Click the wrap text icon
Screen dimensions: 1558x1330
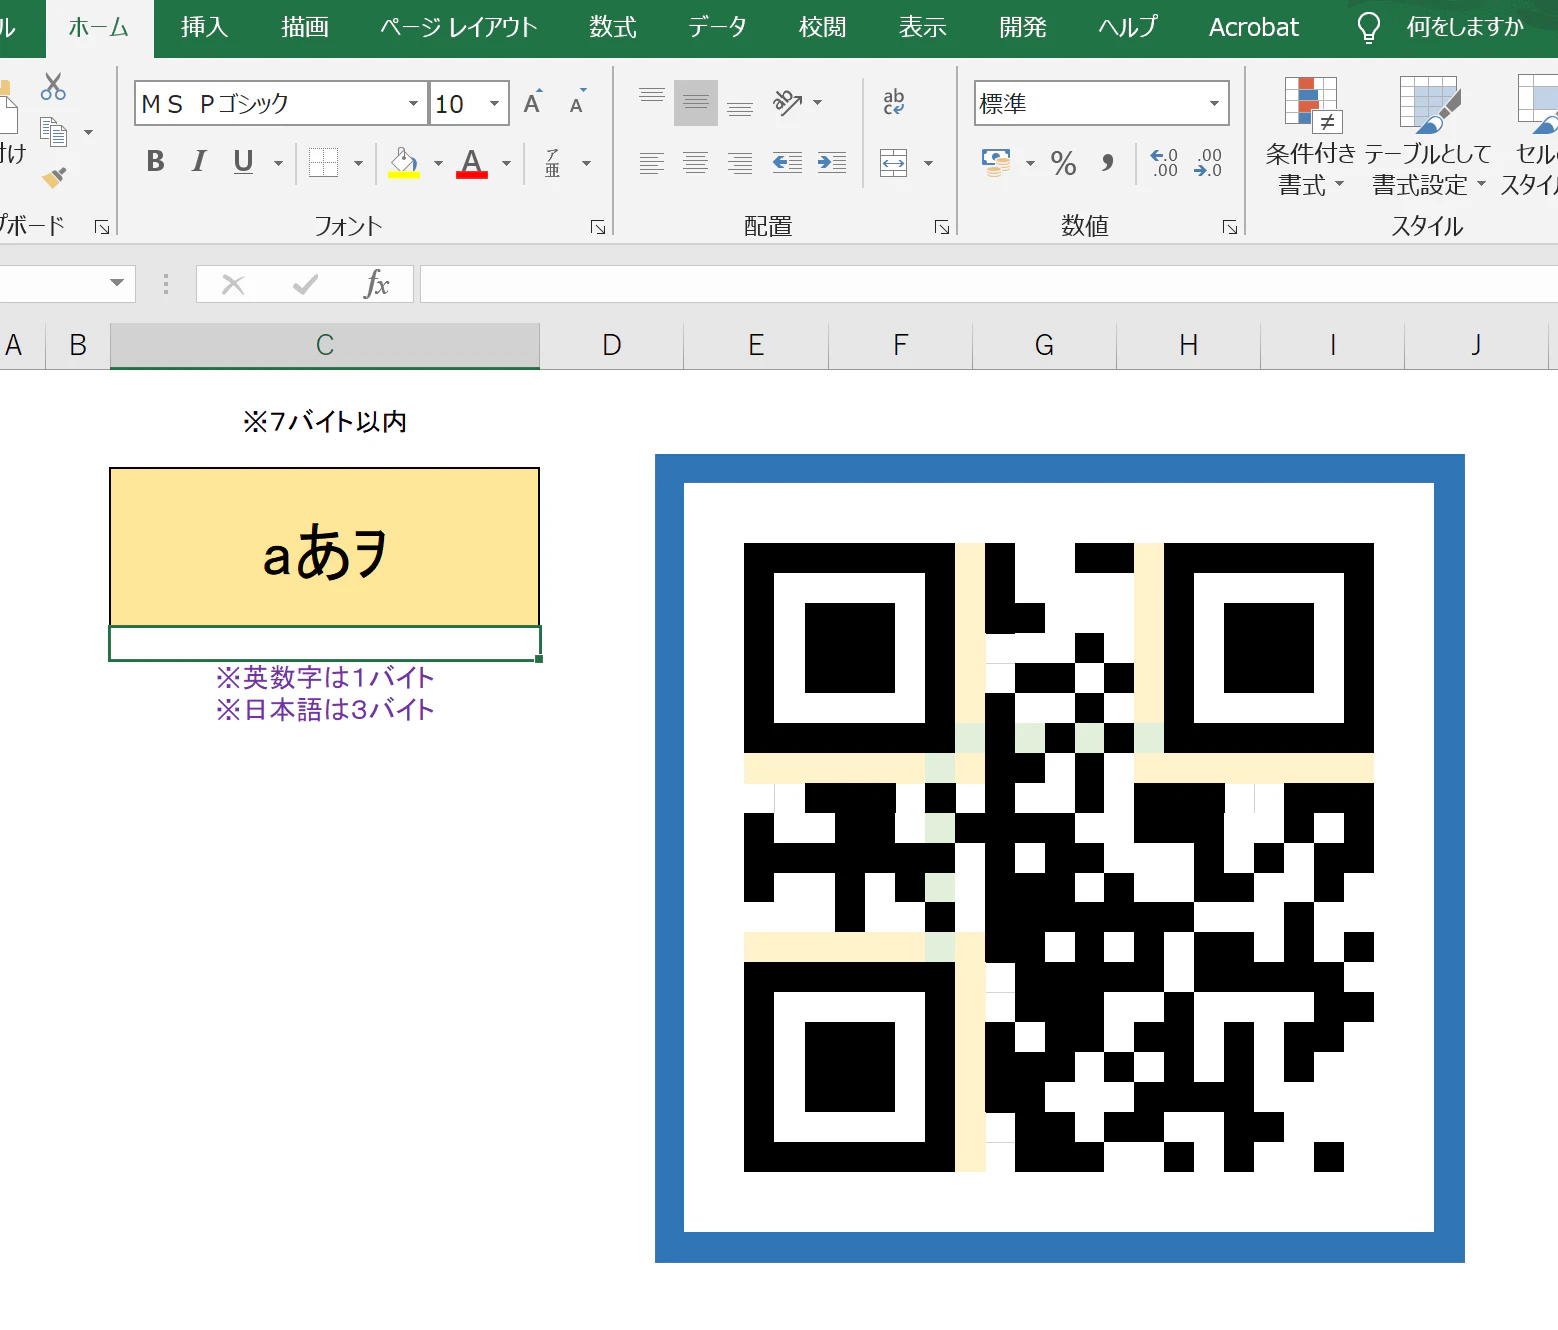pyautogui.click(x=894, y=102)
